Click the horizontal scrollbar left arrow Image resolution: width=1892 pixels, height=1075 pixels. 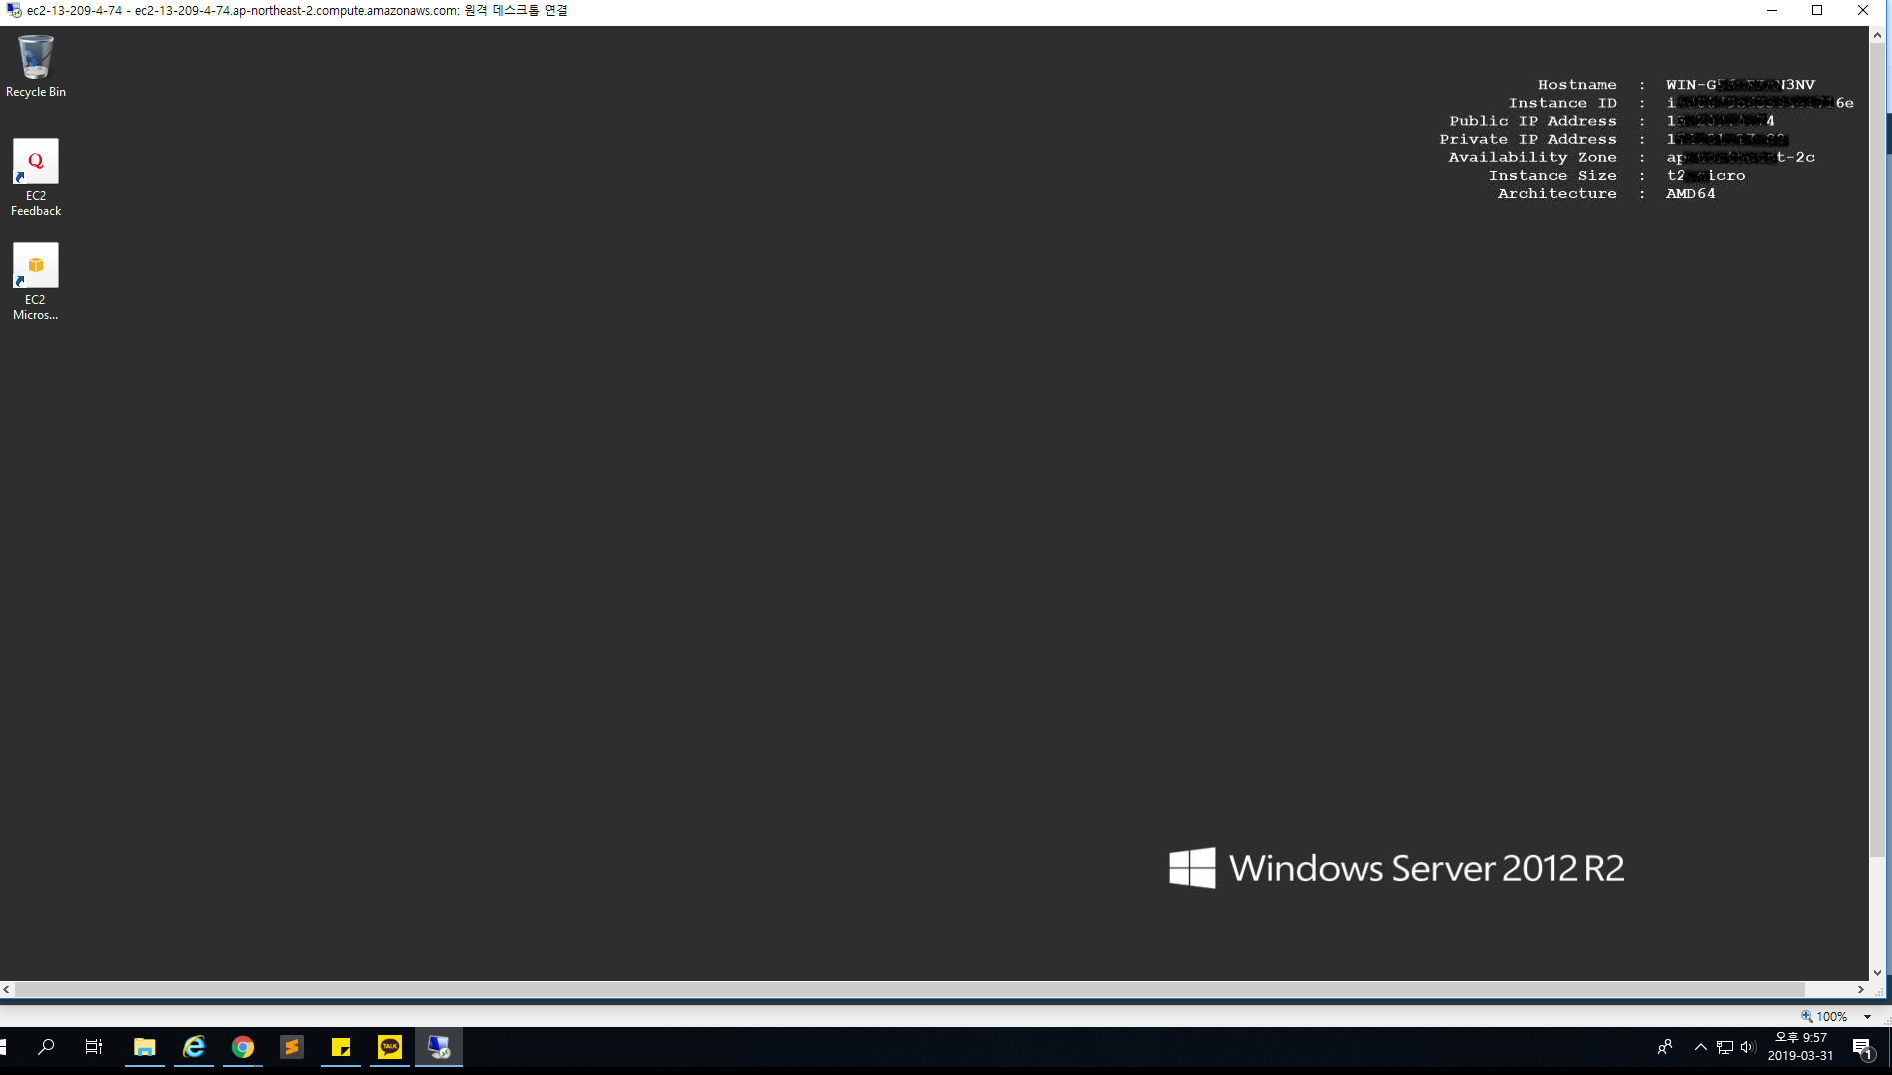tap(7, 989)
